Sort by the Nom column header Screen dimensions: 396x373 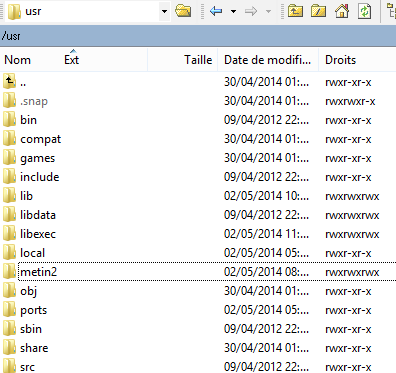point(17,60)
